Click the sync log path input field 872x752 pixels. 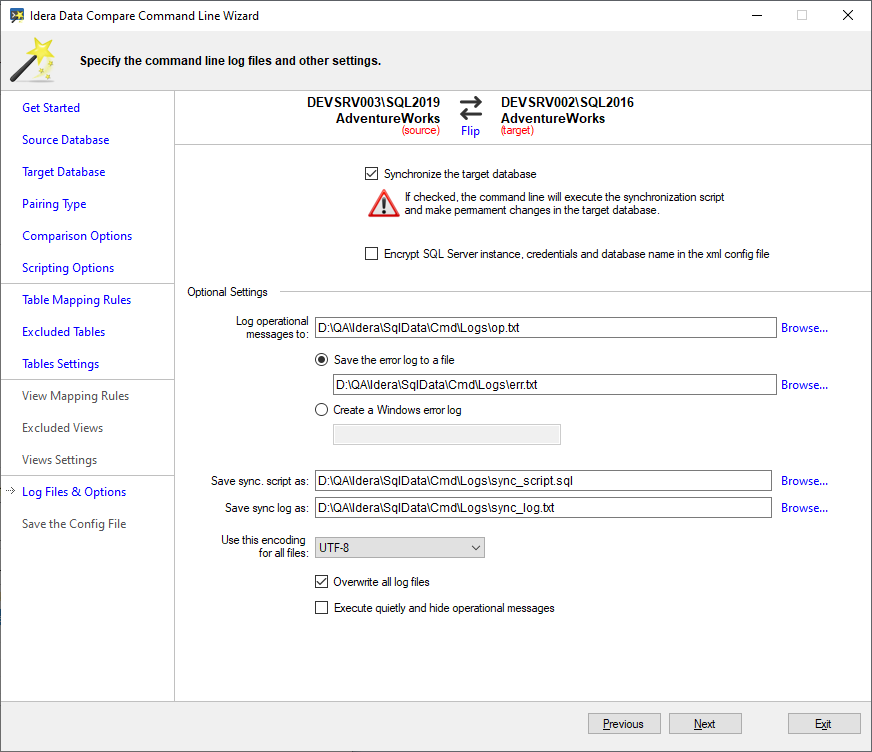tap(543, 508)
